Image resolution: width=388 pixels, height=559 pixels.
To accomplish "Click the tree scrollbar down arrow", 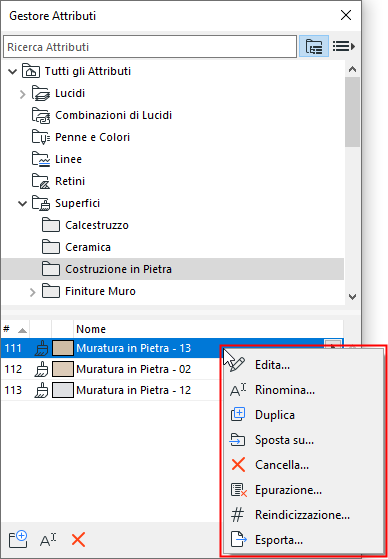I will (x=352, y=296).
